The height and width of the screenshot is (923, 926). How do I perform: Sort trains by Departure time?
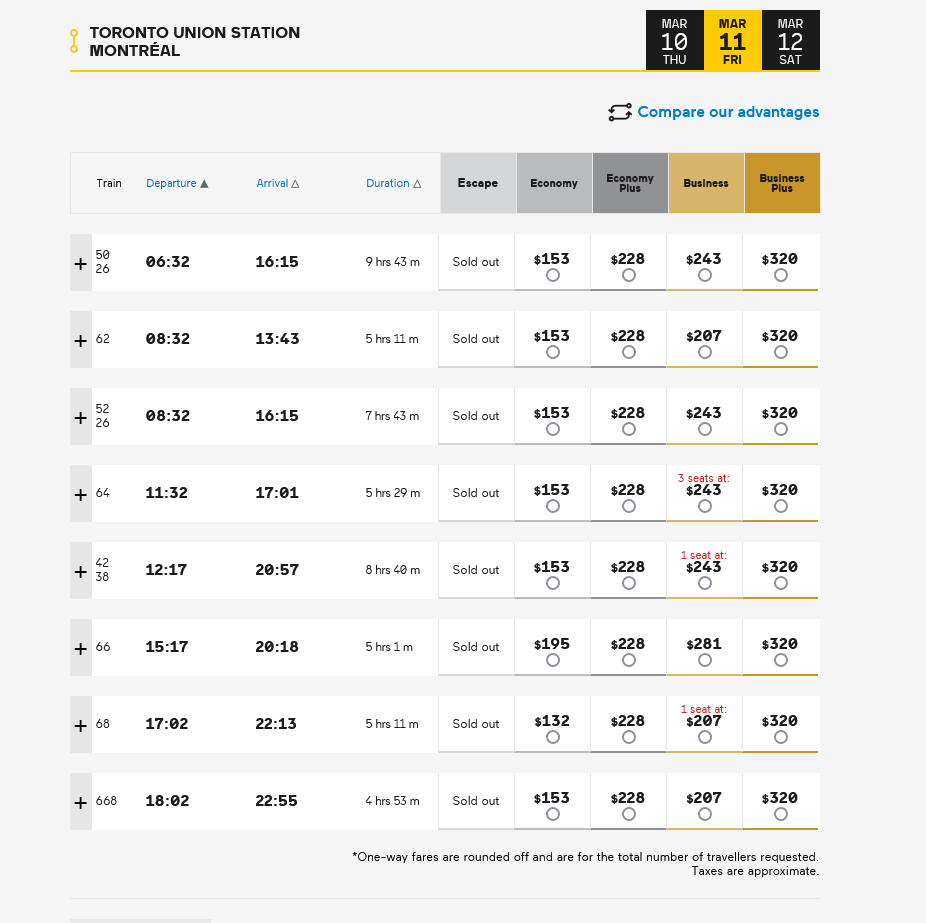pos(177,183)
